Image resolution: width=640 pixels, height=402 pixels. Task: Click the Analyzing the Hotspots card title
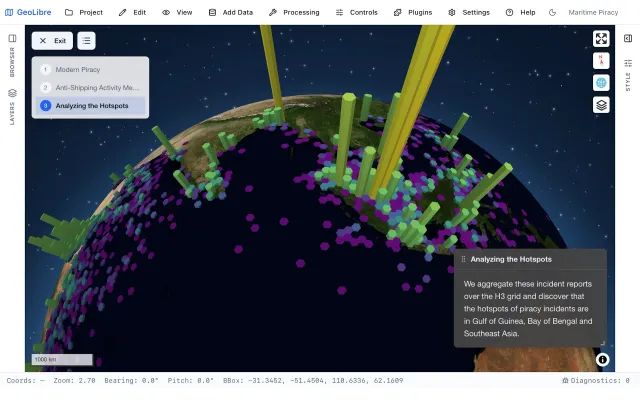click(x=511, y=259)
